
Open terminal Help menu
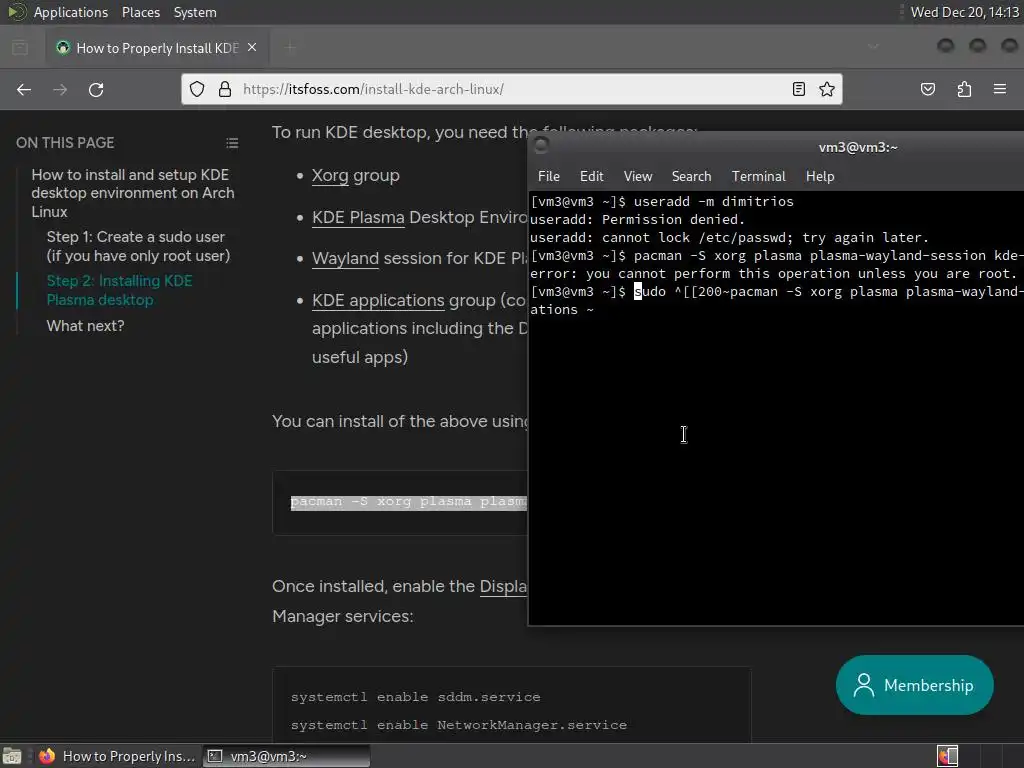point(820,176)
